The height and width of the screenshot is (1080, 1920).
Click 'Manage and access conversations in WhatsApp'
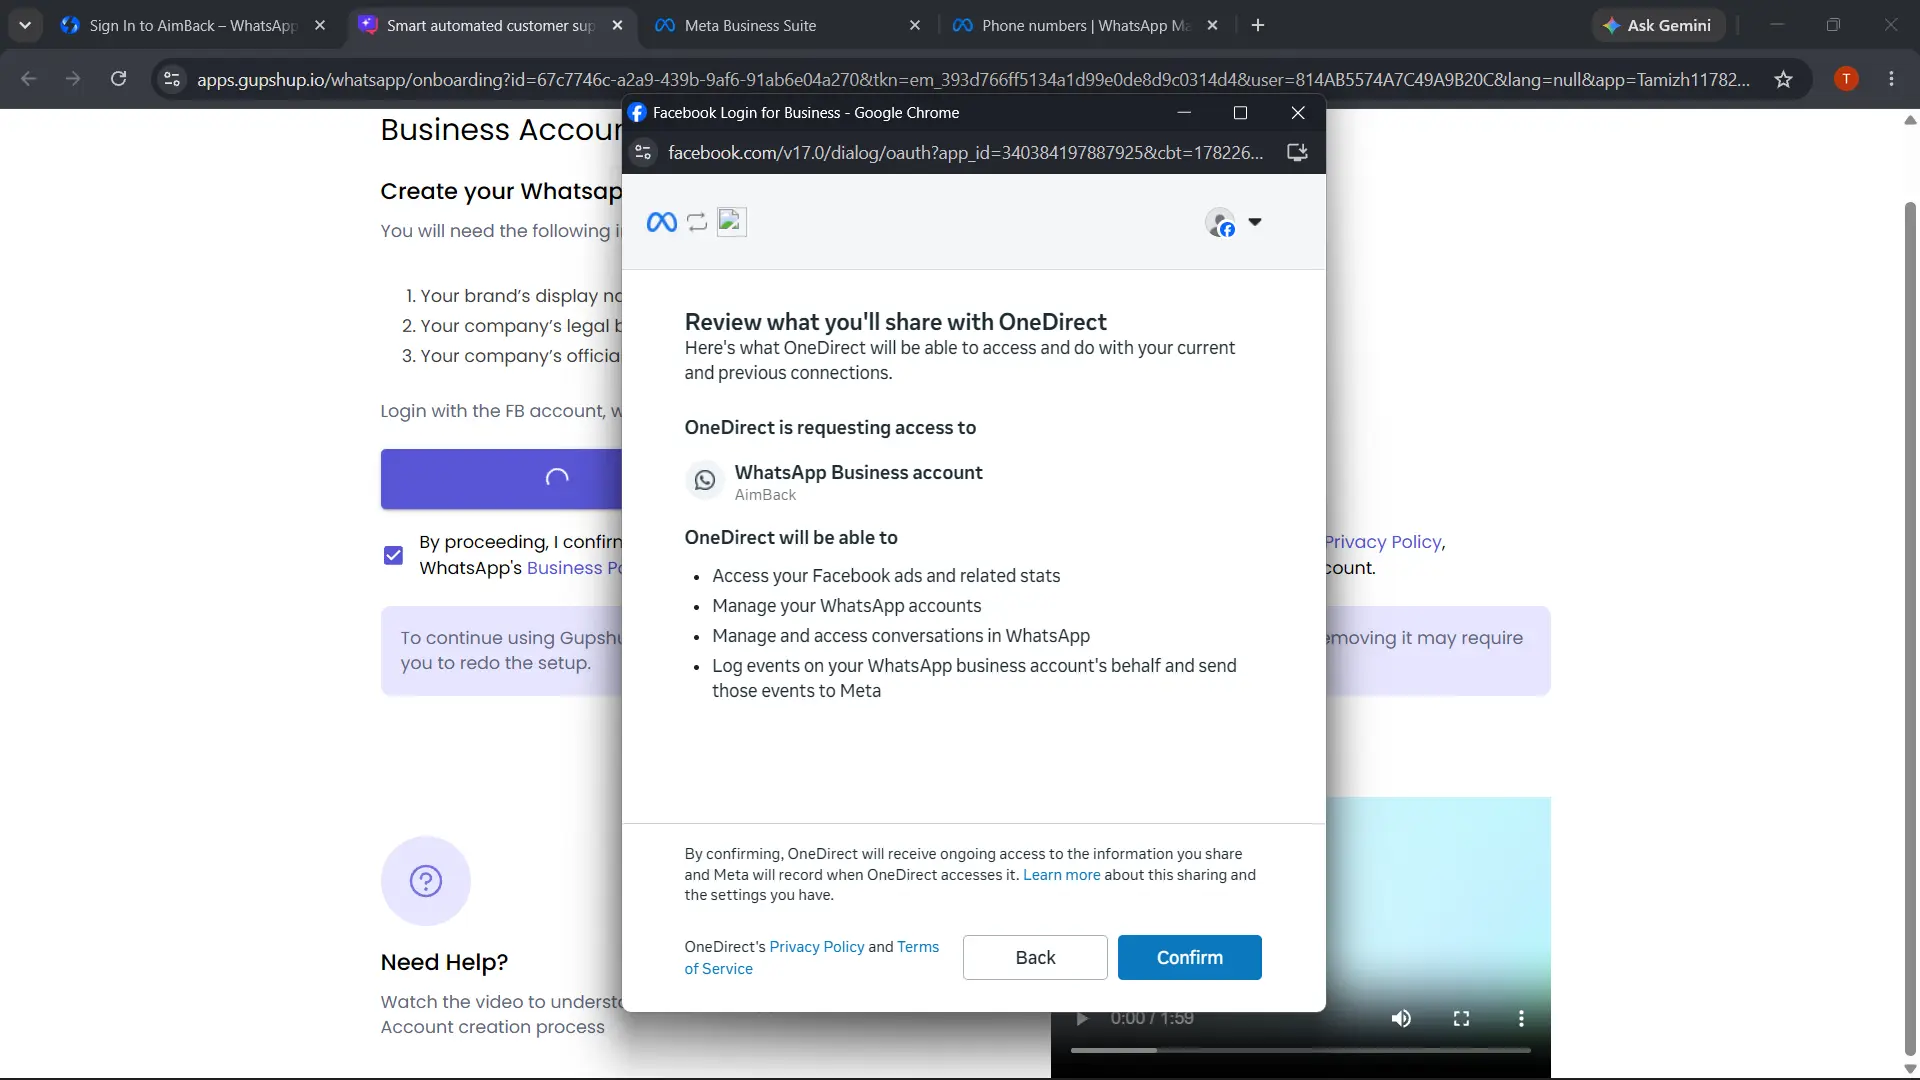click(901, 636)
